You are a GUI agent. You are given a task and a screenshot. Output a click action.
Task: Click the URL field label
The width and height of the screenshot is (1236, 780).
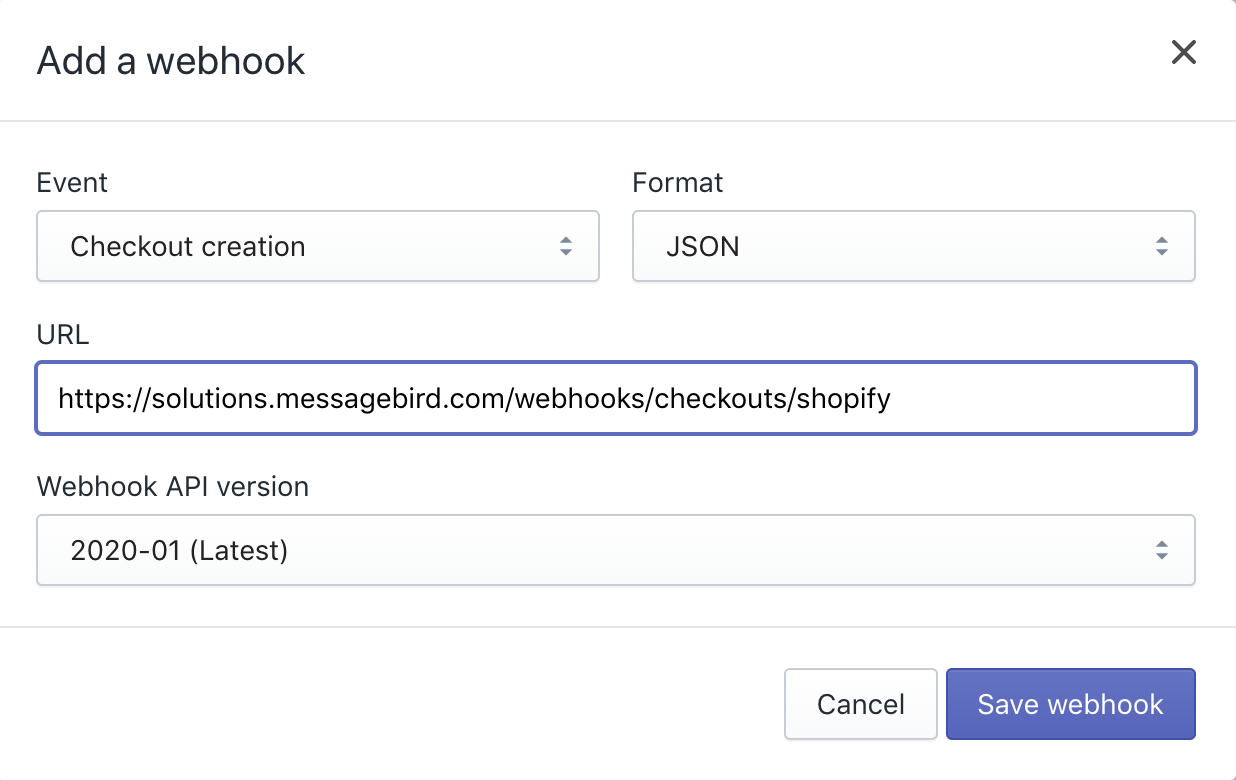[x=63, y=334]
